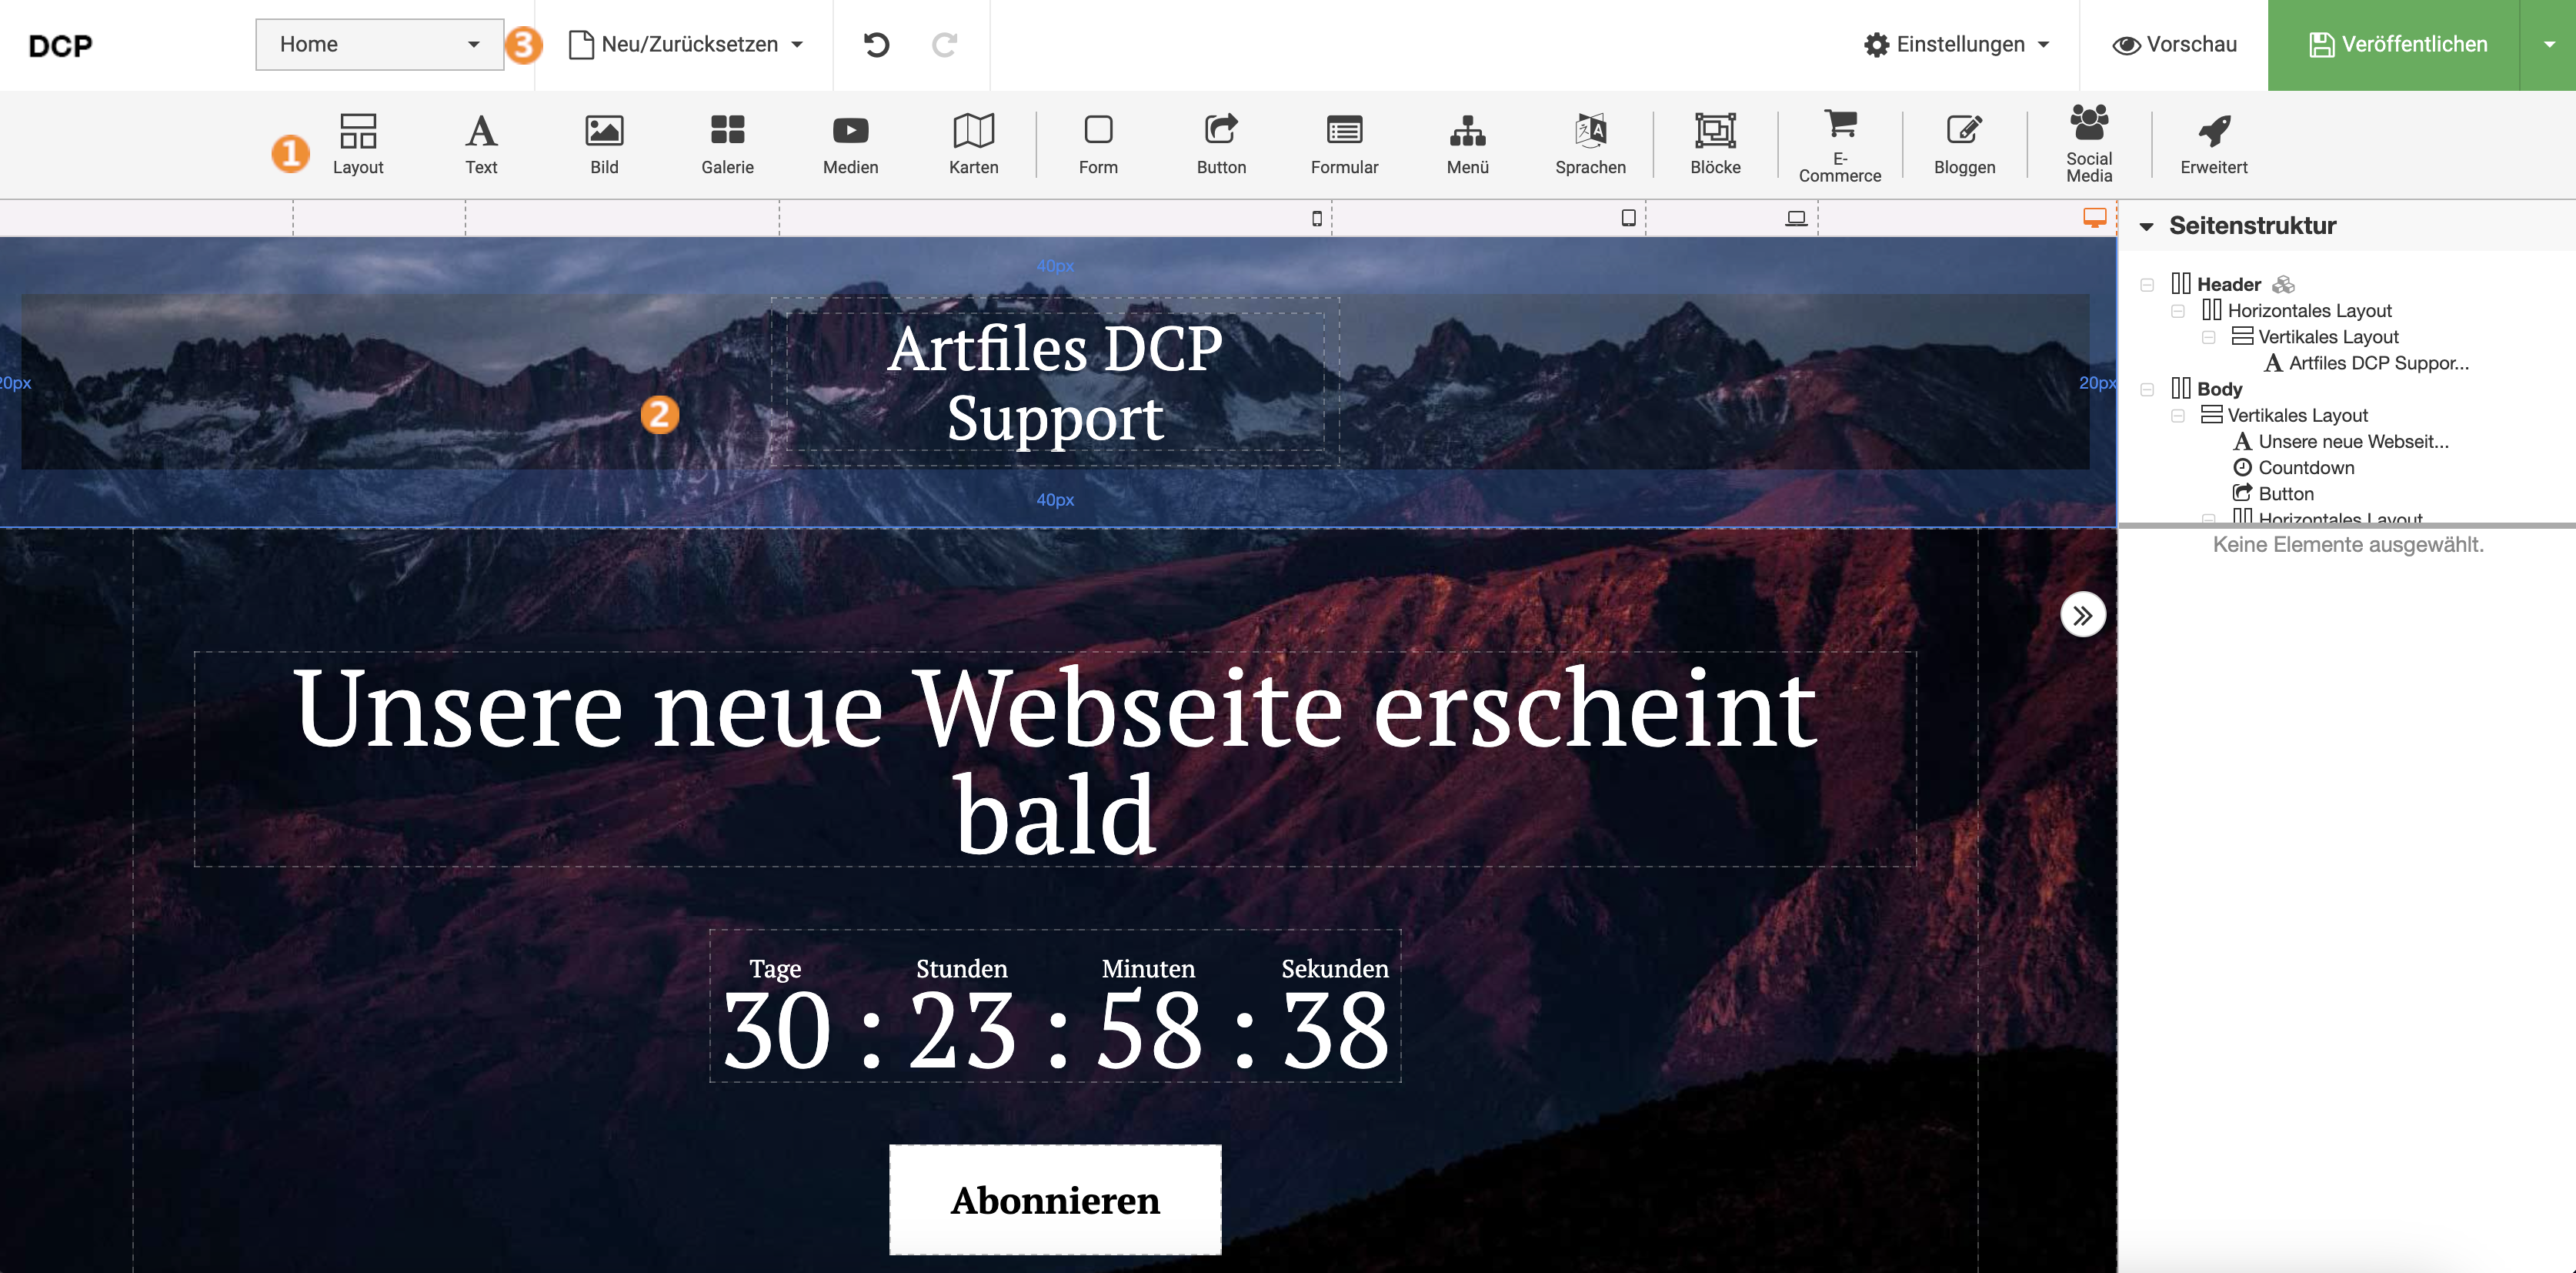2576x1273 pixels.
Task: Open the E-Commerce cart tool
Action: (1839, 146)
